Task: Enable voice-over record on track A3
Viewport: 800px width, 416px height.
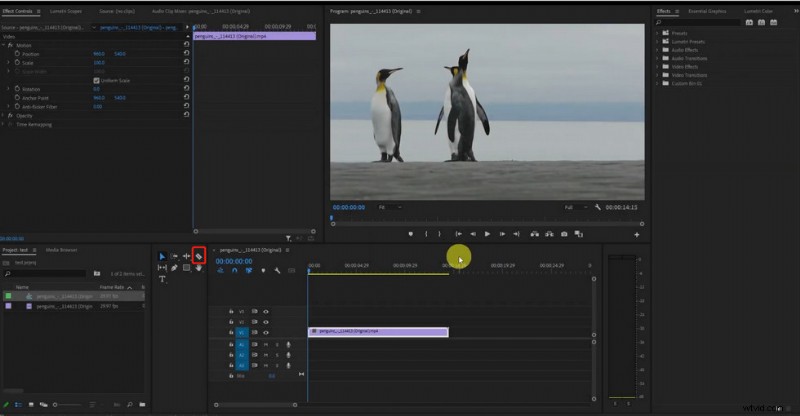Action: pos(288,365)
